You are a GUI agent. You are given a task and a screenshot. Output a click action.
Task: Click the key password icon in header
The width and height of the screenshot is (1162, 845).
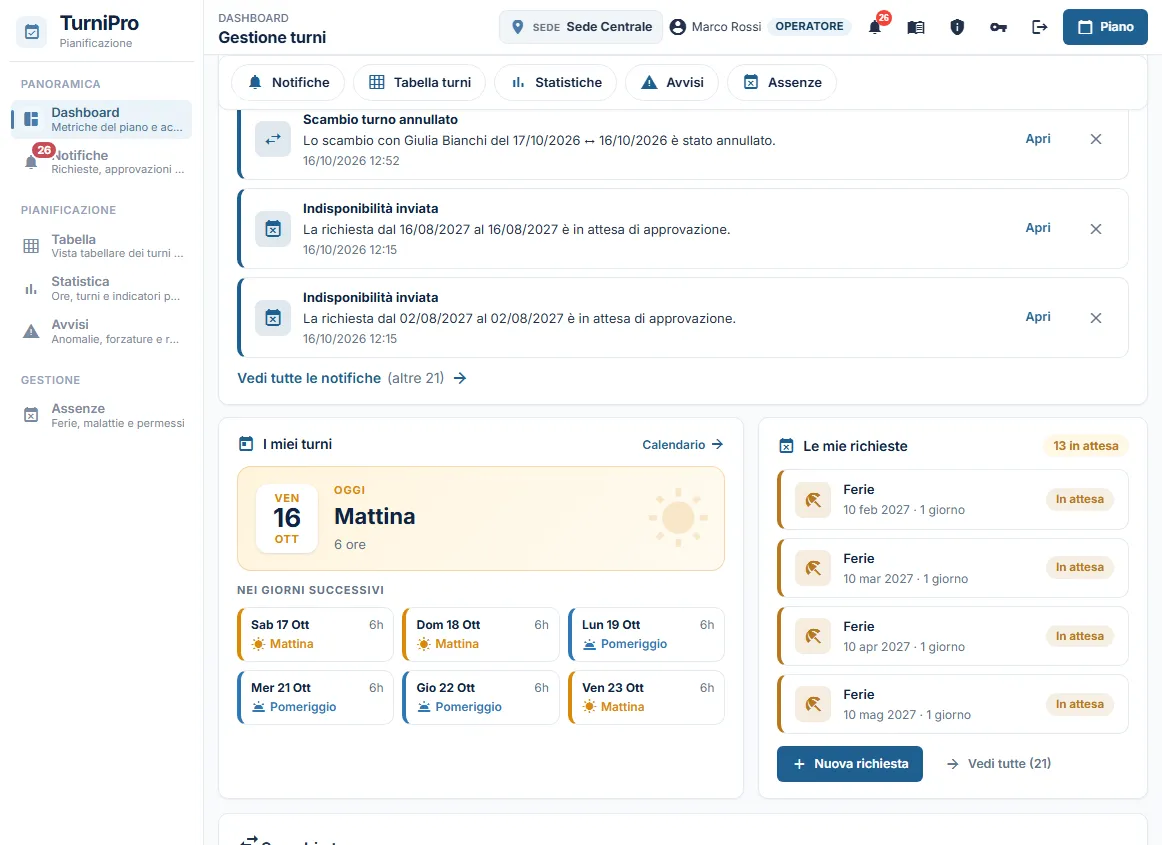point(998,27)
